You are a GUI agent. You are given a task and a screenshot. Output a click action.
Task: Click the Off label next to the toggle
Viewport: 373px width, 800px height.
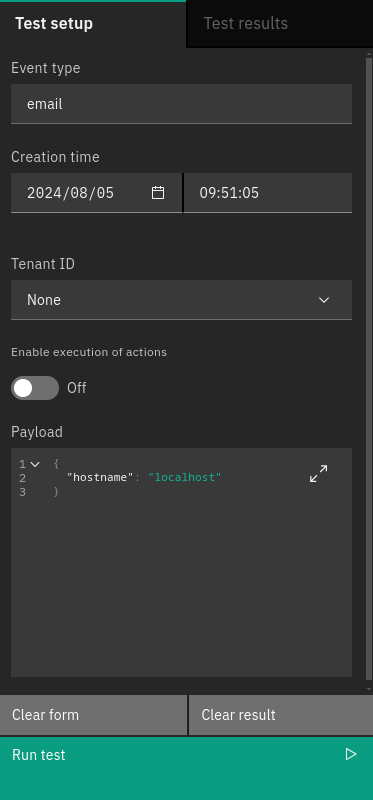point(77,388)
